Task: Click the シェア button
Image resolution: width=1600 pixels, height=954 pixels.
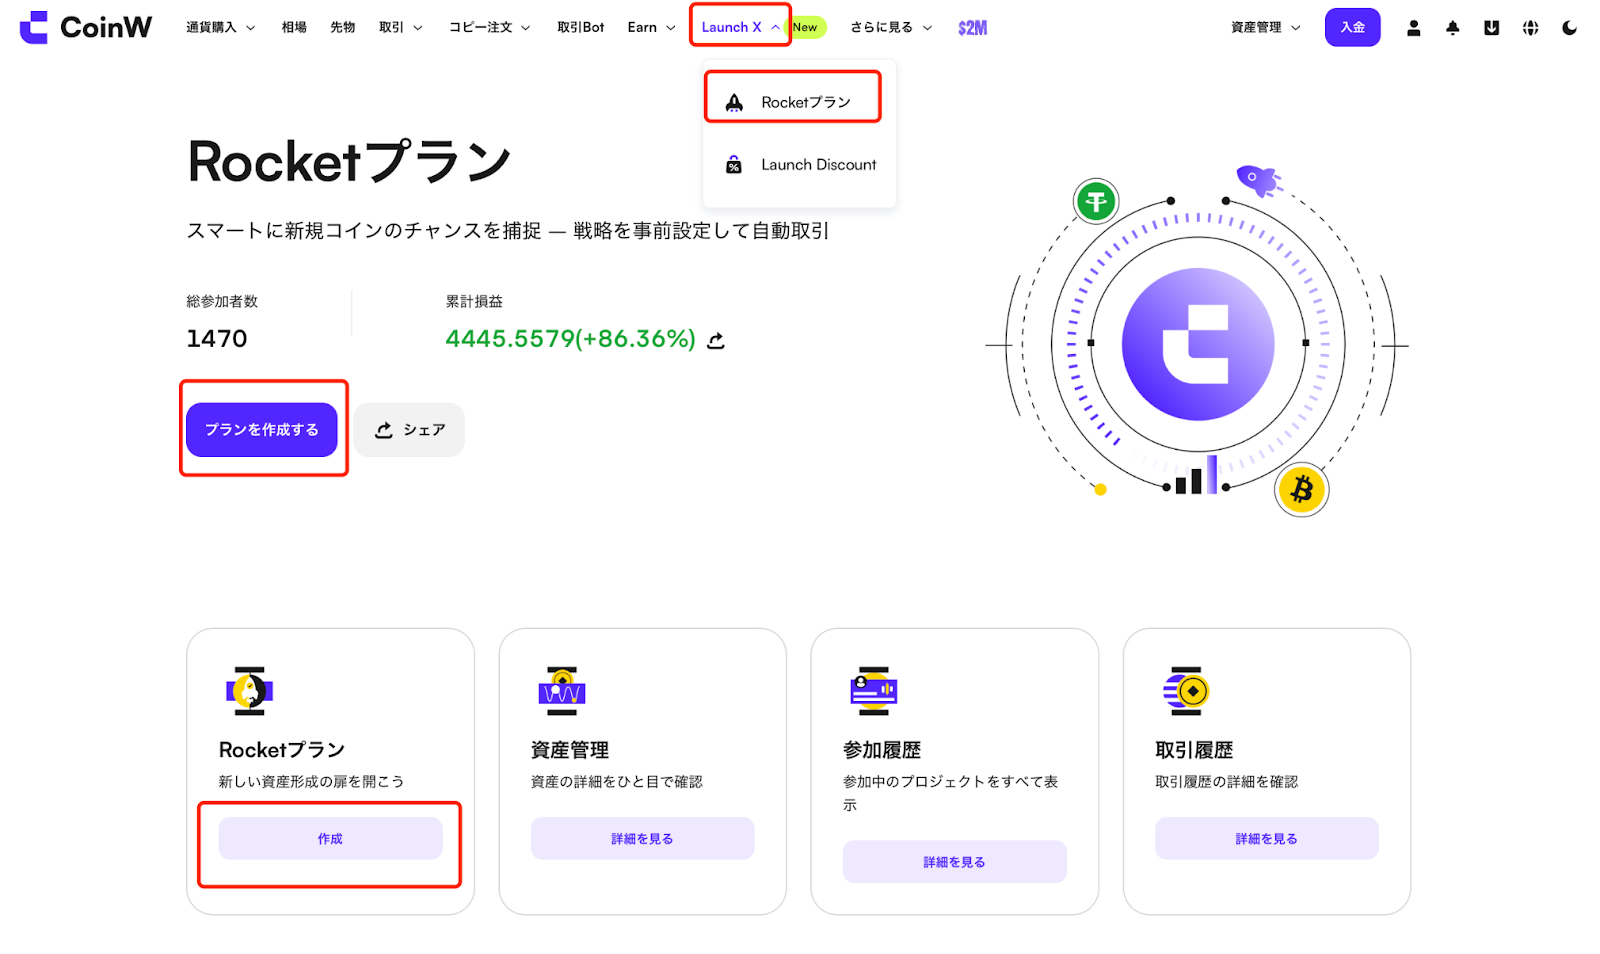Action: point(409,430)
